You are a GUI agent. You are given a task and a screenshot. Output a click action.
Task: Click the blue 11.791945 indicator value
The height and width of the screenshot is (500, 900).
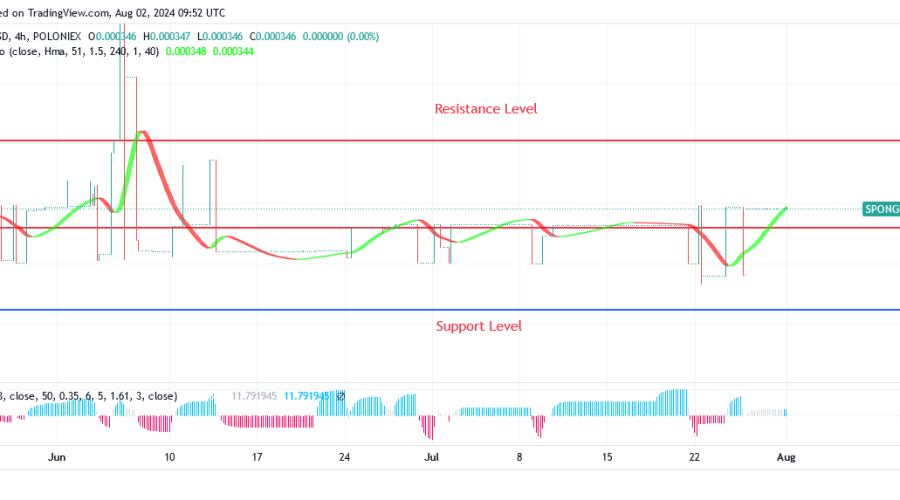[x=307, y=396]
